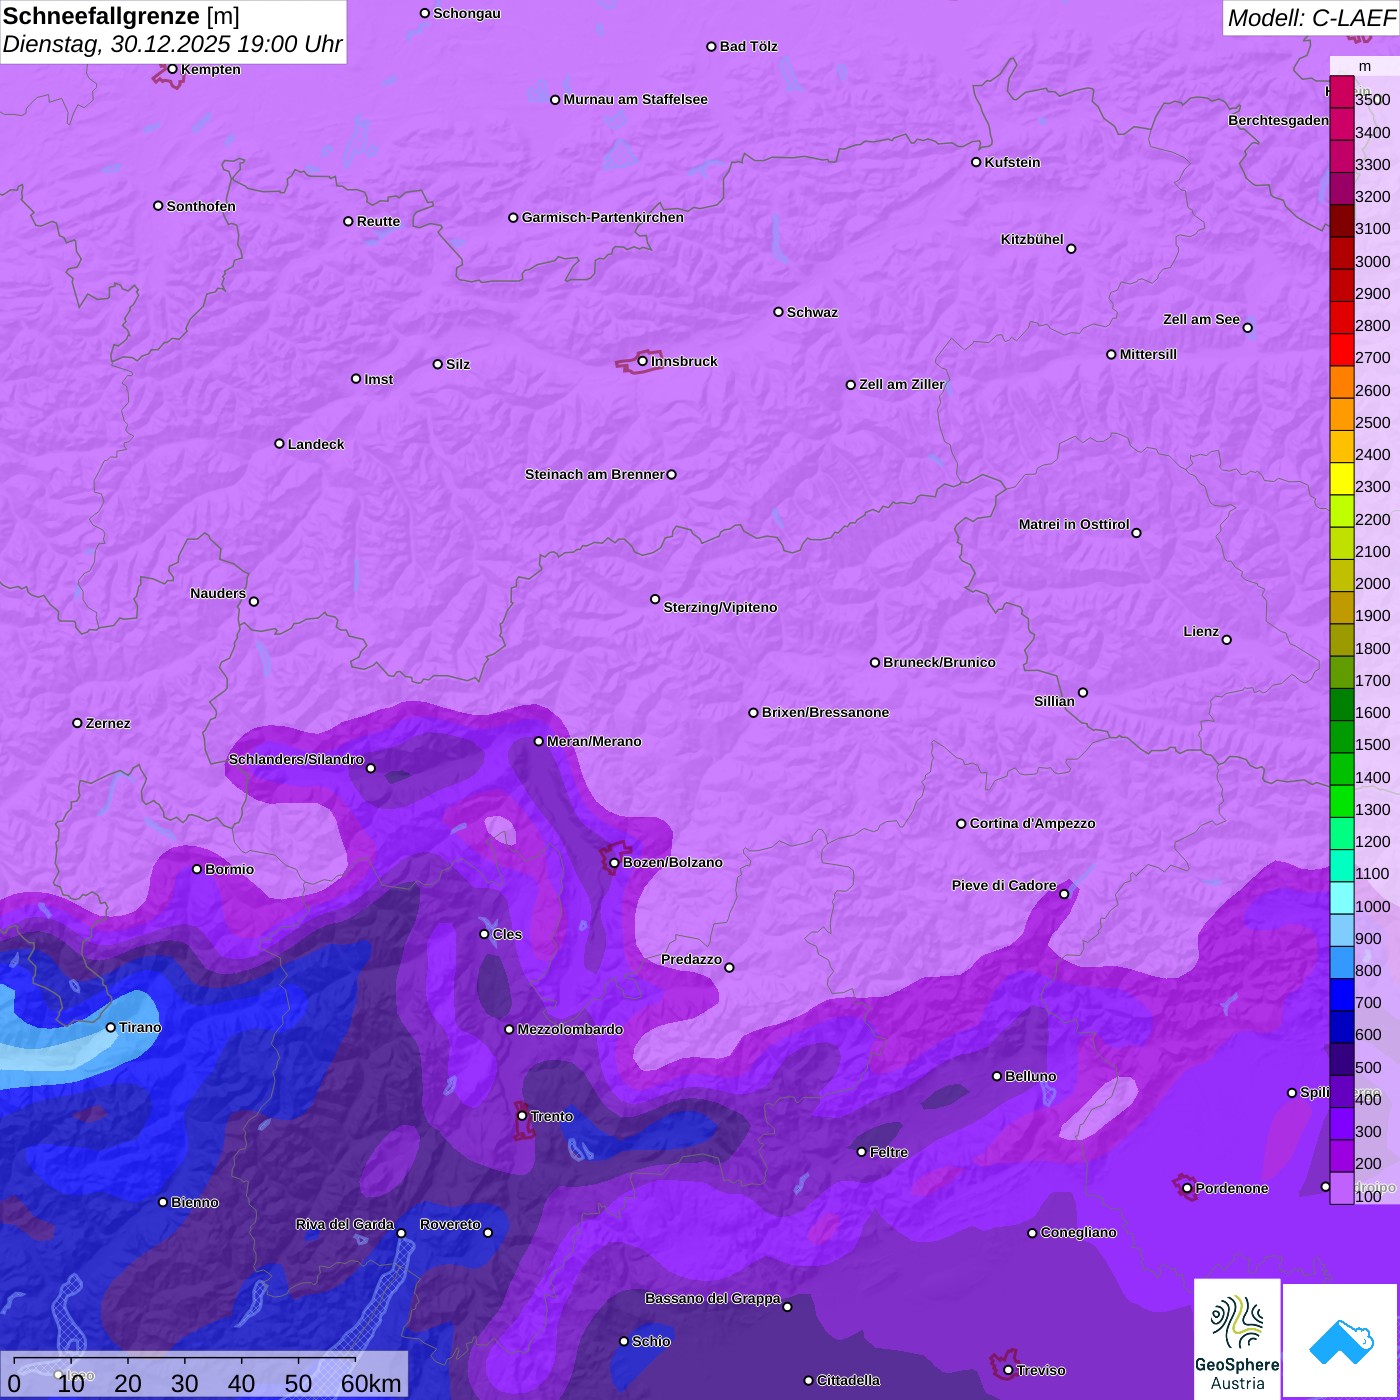Click the Treviso city marker
Viewport: 1400px width, 1400px height.
[x=1008, y=1370]
